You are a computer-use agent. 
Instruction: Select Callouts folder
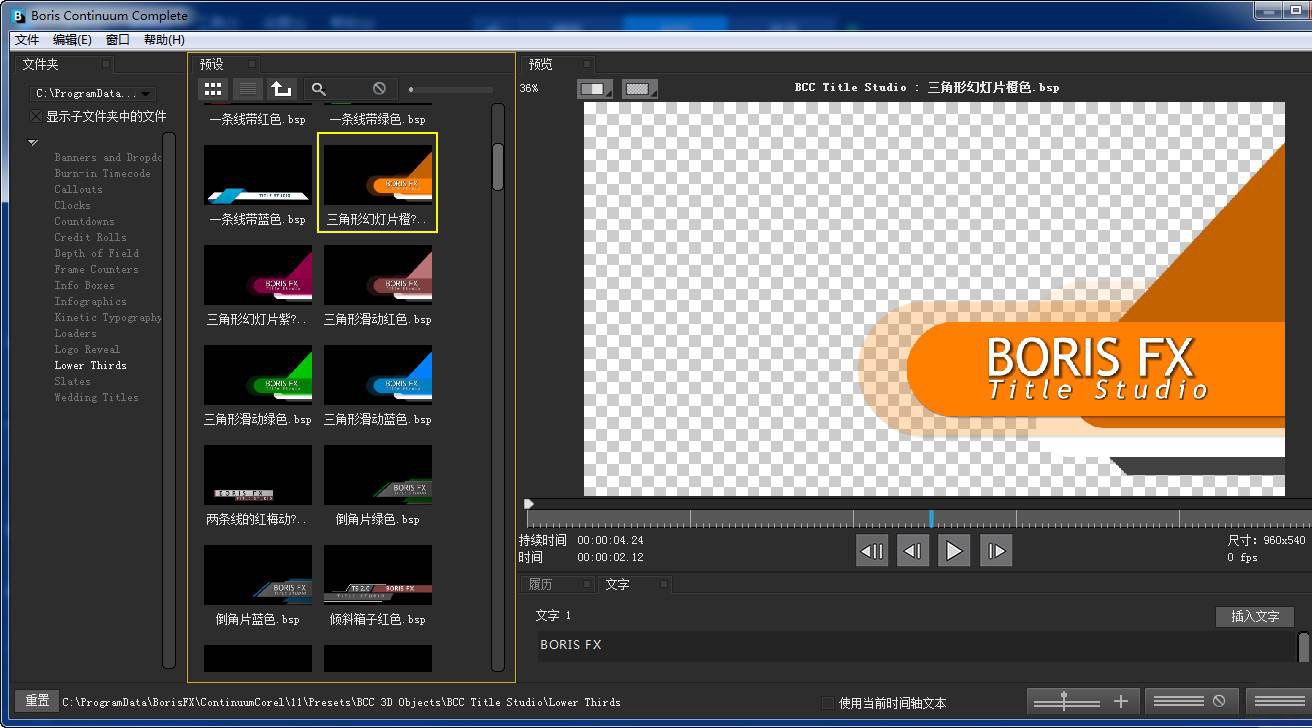pyautogui.click(x=78, y=189)
